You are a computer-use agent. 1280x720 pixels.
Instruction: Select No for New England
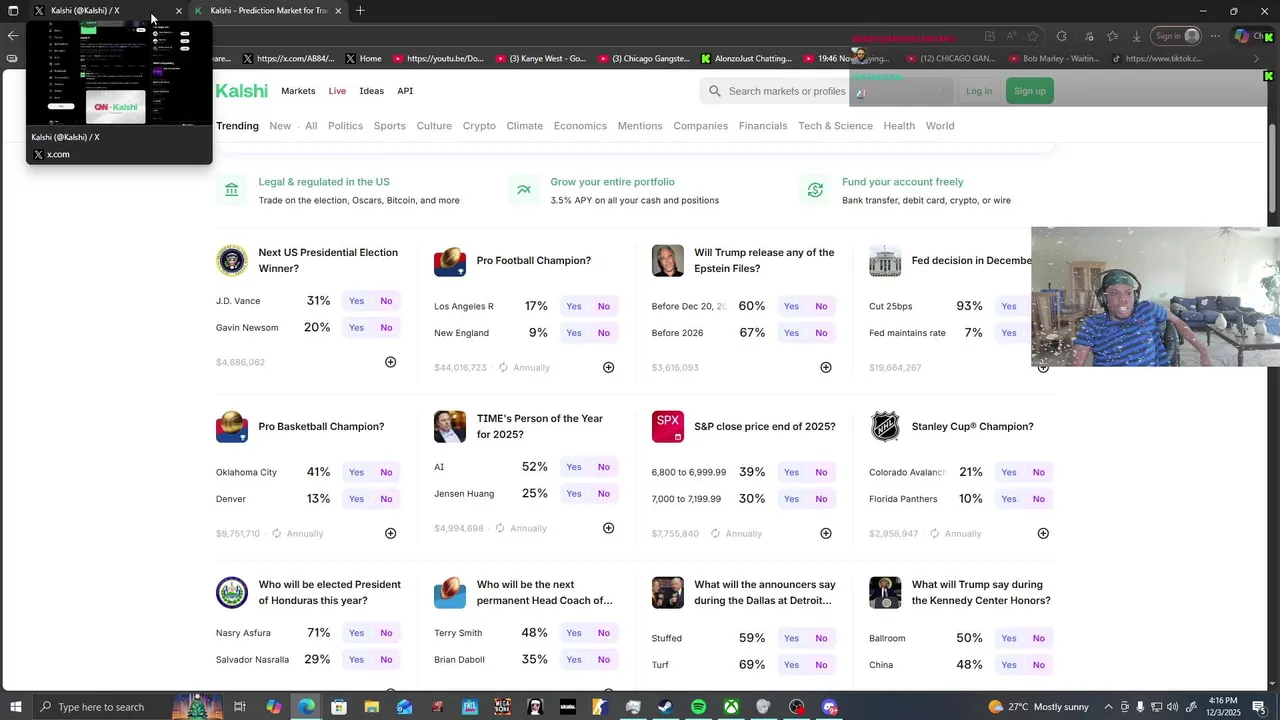pyautogui.click(x=604, y=333)
